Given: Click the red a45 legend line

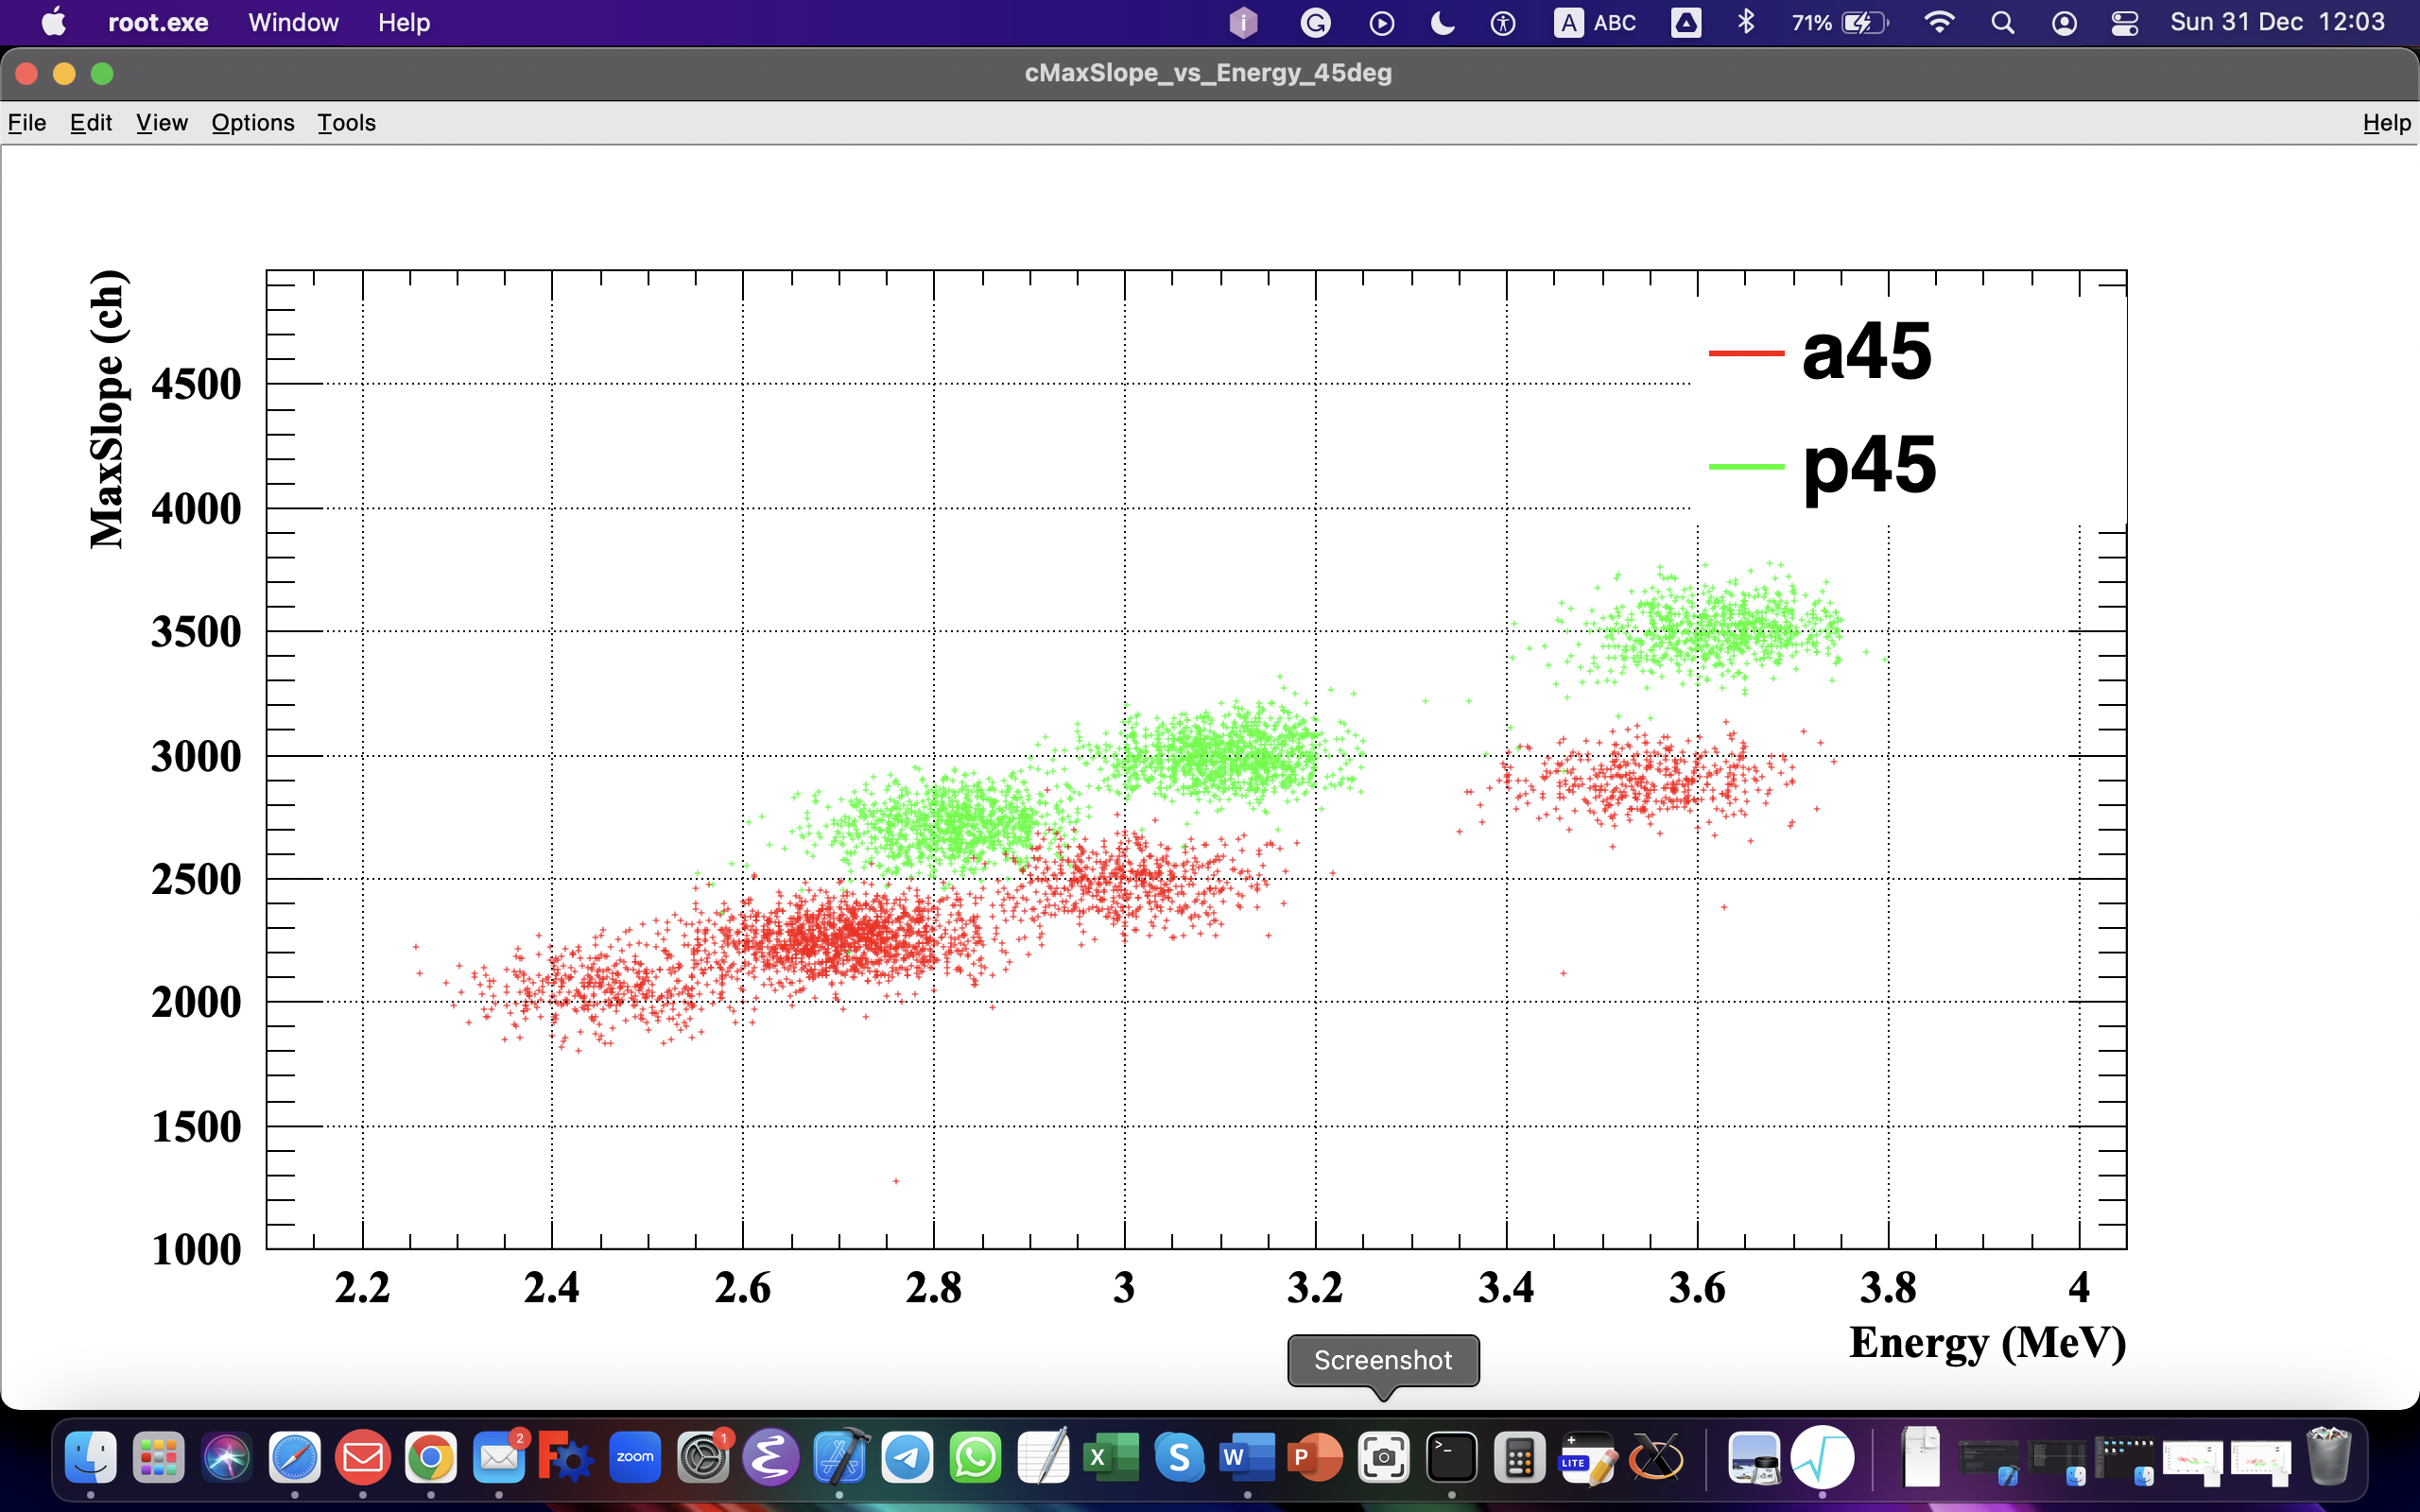Looking at the screenshot, I should (1746, 353).
